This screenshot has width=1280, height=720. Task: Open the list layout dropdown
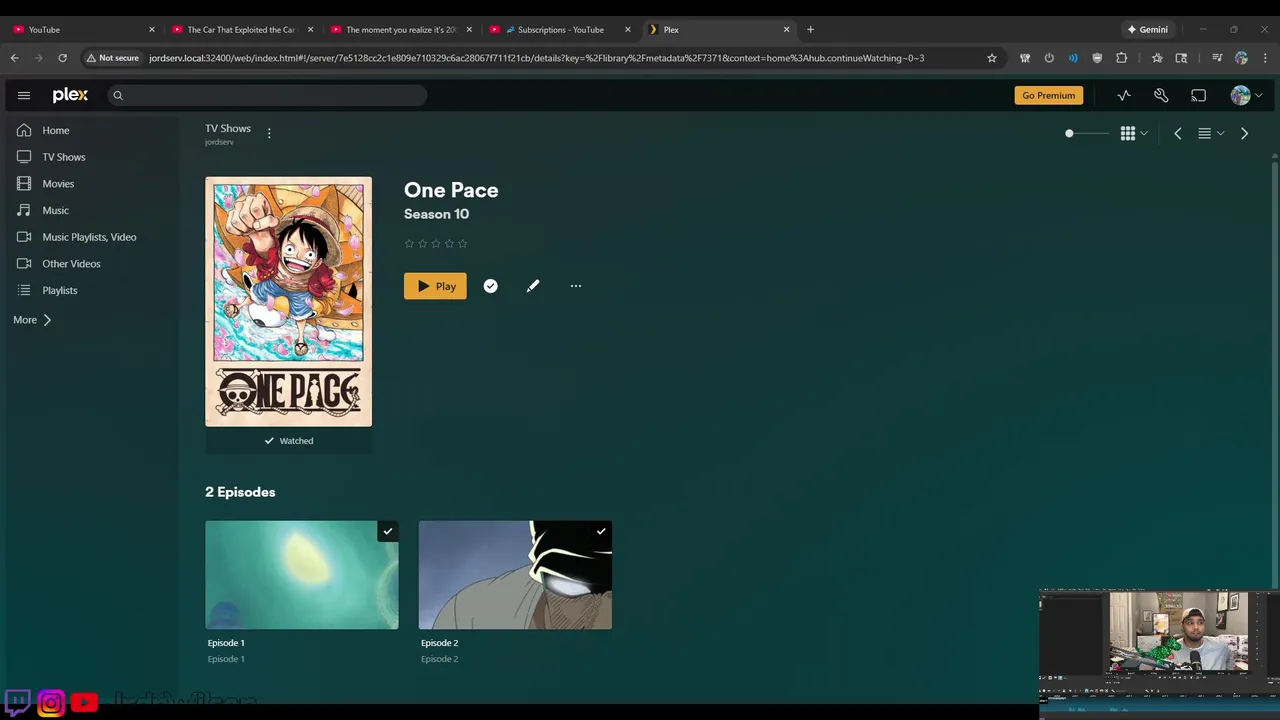click(x=1211, y=133)
